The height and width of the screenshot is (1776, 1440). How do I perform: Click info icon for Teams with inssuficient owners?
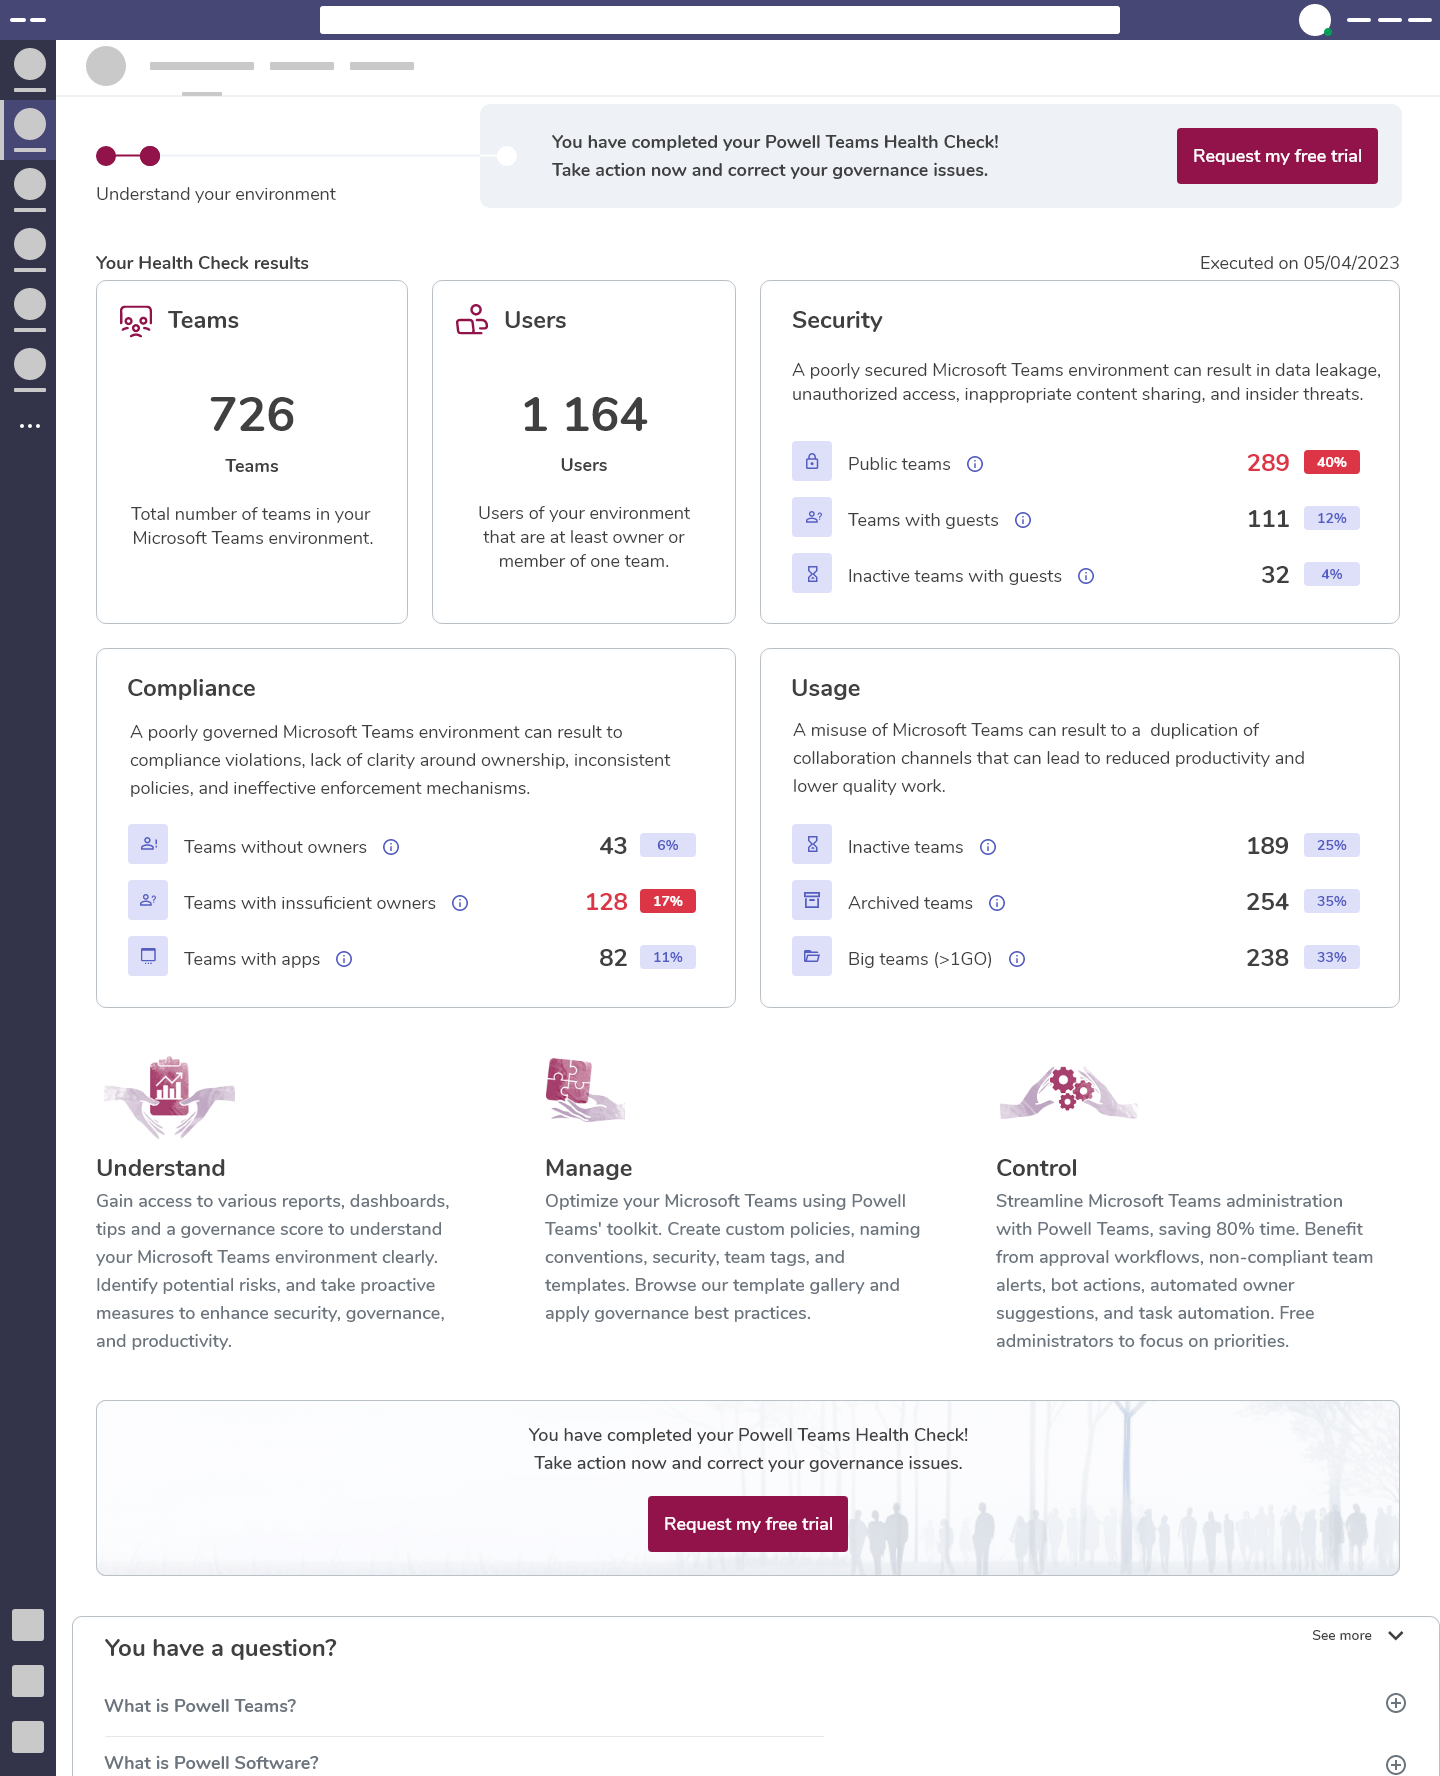[460, 903]
